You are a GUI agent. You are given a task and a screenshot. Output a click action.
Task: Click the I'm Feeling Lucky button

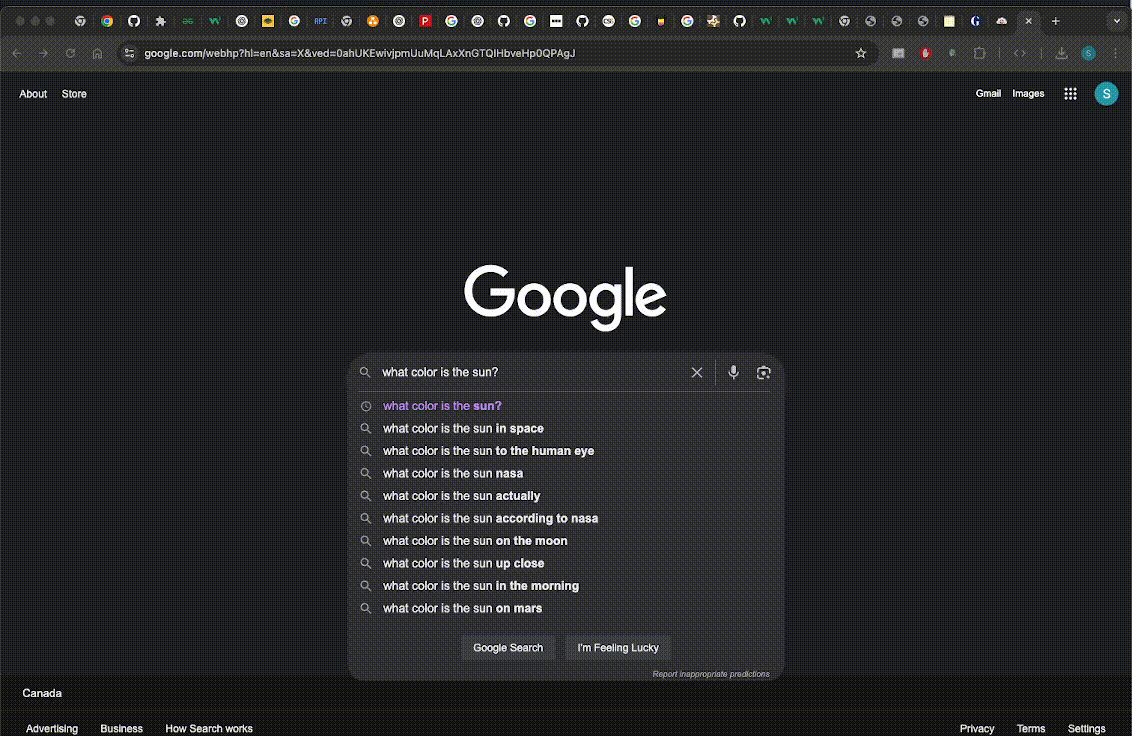(618, 648)
